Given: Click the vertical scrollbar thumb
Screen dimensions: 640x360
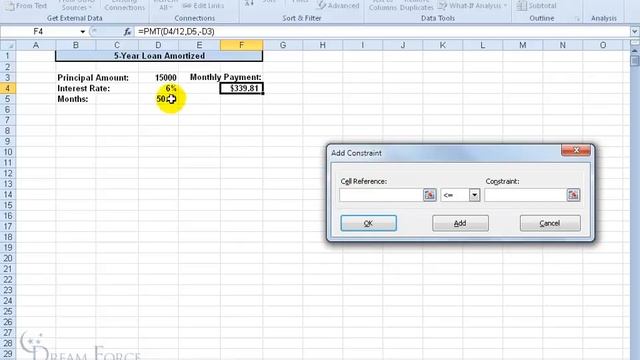Looking at the screenshot, I should click(635, 60).
